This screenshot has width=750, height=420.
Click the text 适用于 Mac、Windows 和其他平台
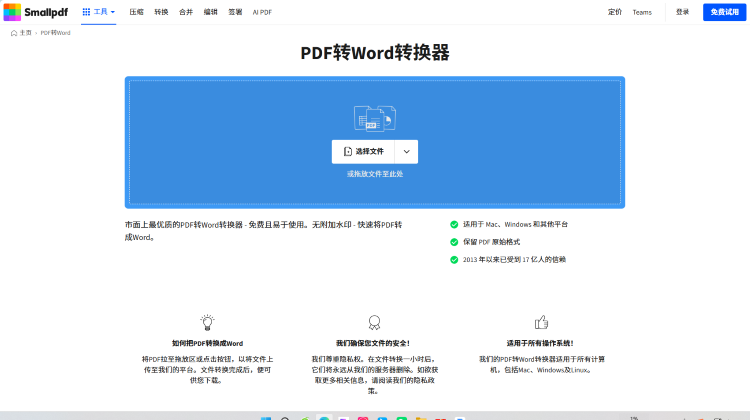pyautogui.click(x=515, y=224)
